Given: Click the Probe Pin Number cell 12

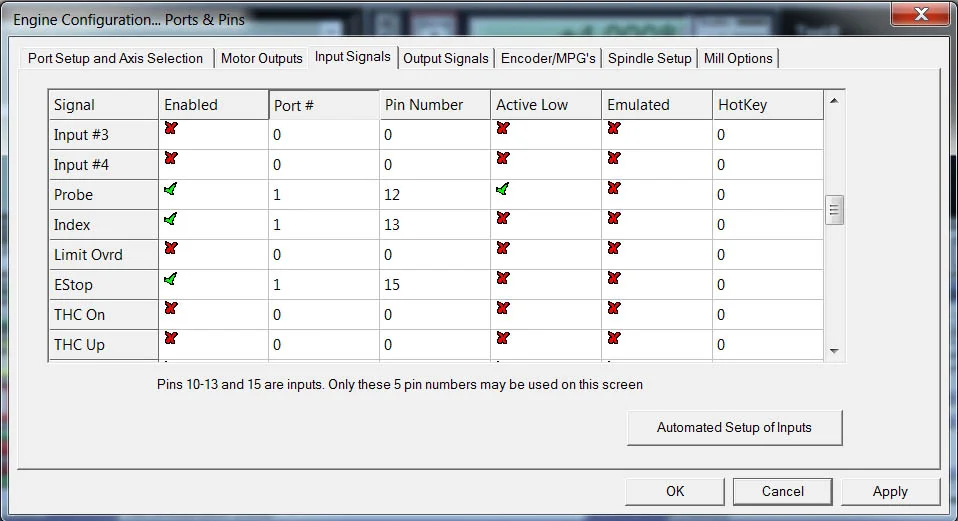Looking at the screenshot, I should coord(434,194).
